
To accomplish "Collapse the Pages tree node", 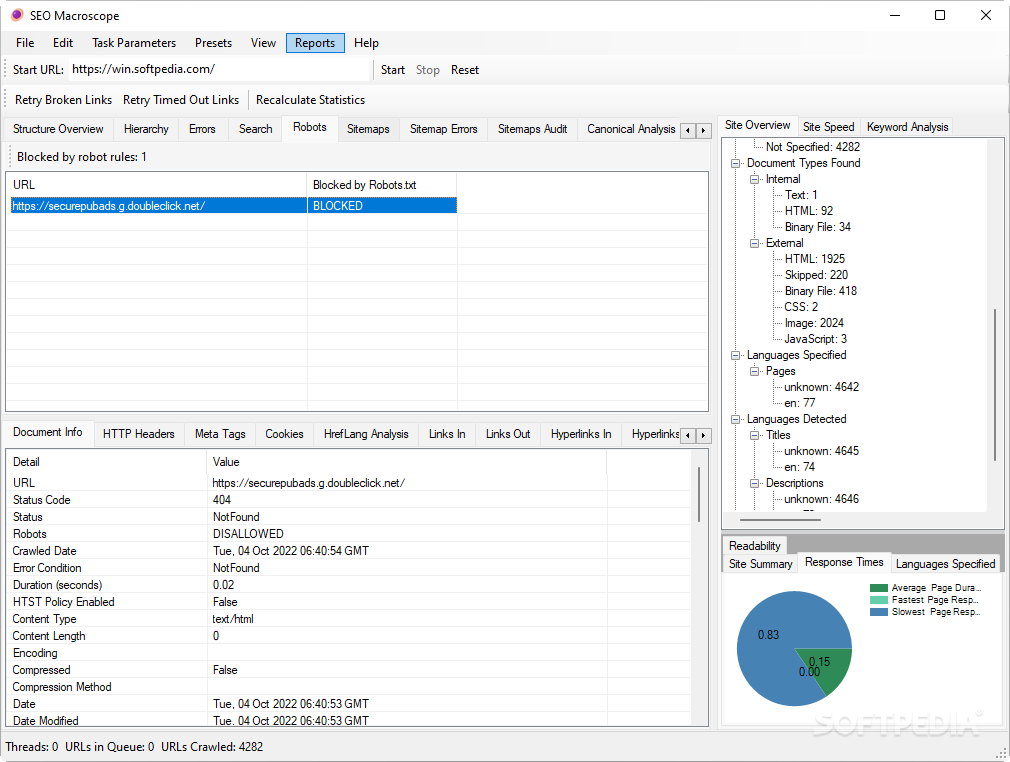I will [x=754, y=371].
